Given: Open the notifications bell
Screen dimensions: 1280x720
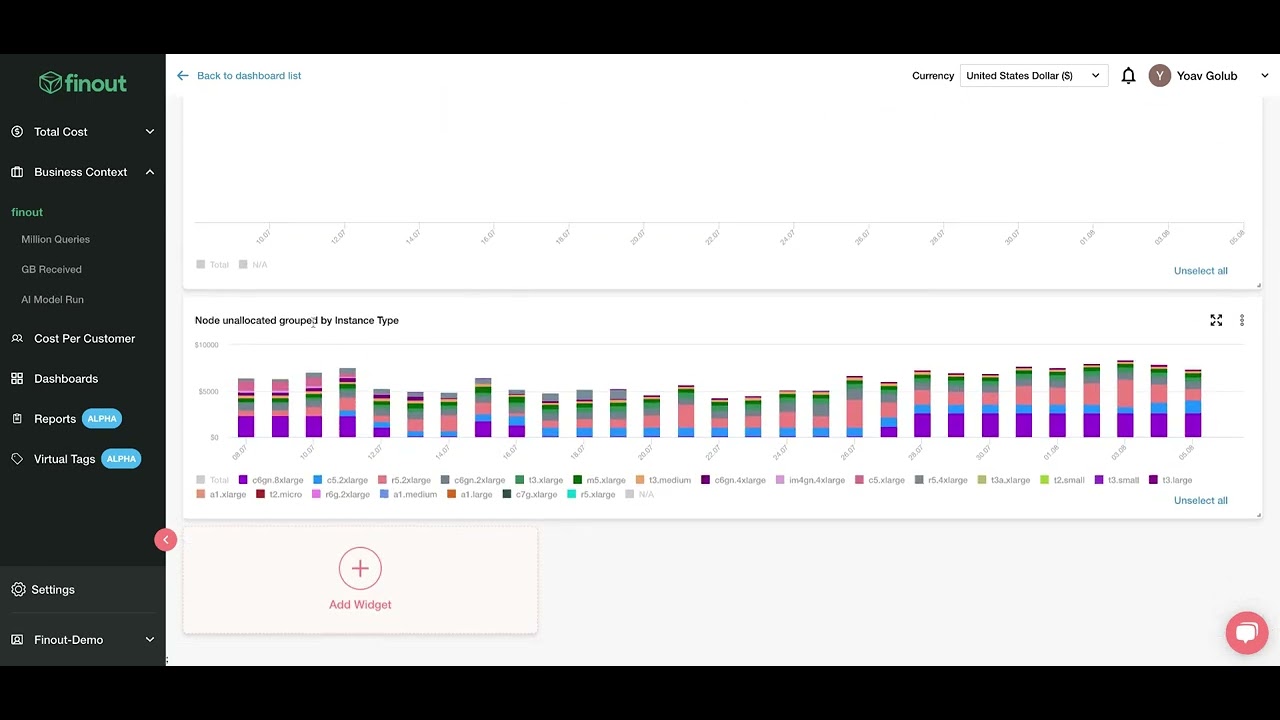Looking at the screenshot, I should coord(1128,76).
